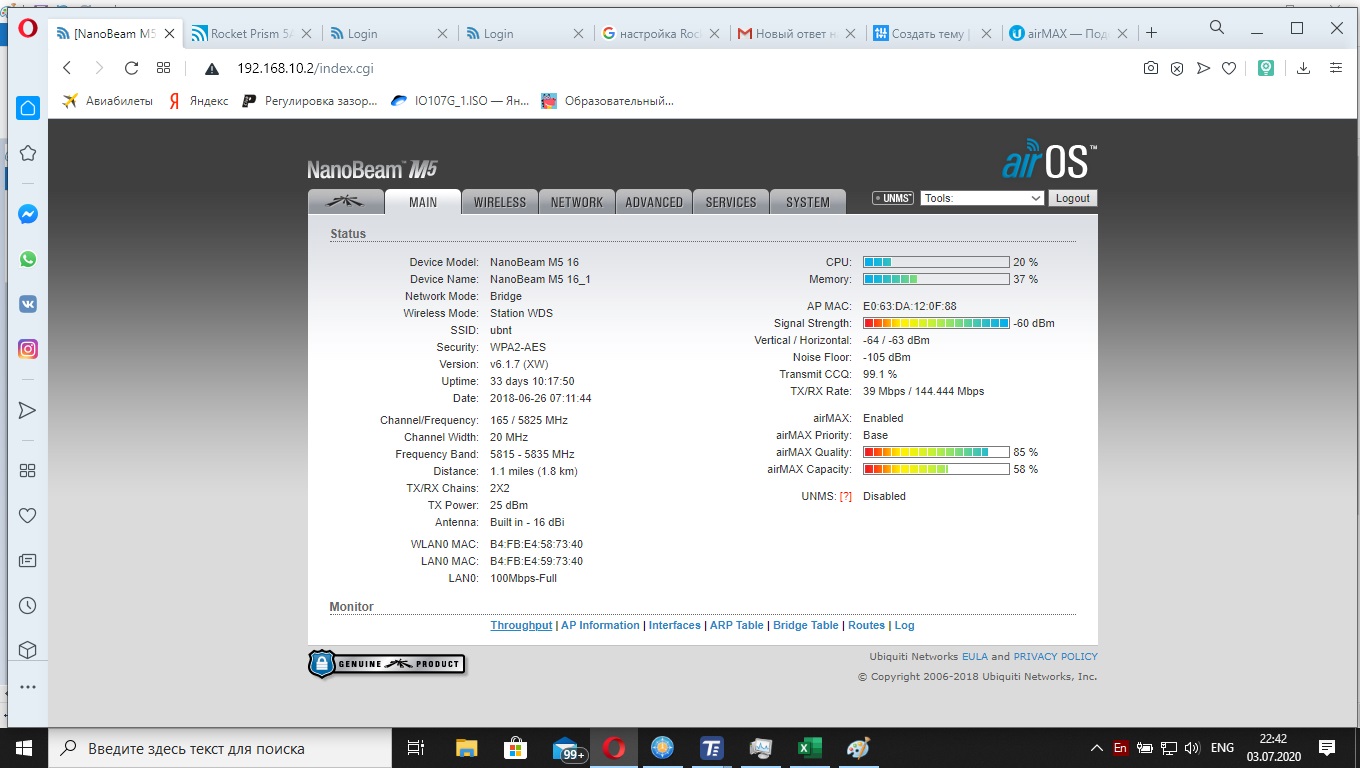This screenshot has height=768, width=1360.
Task: Open Speed Dial grid next to reload
Action: click(164, 68)
